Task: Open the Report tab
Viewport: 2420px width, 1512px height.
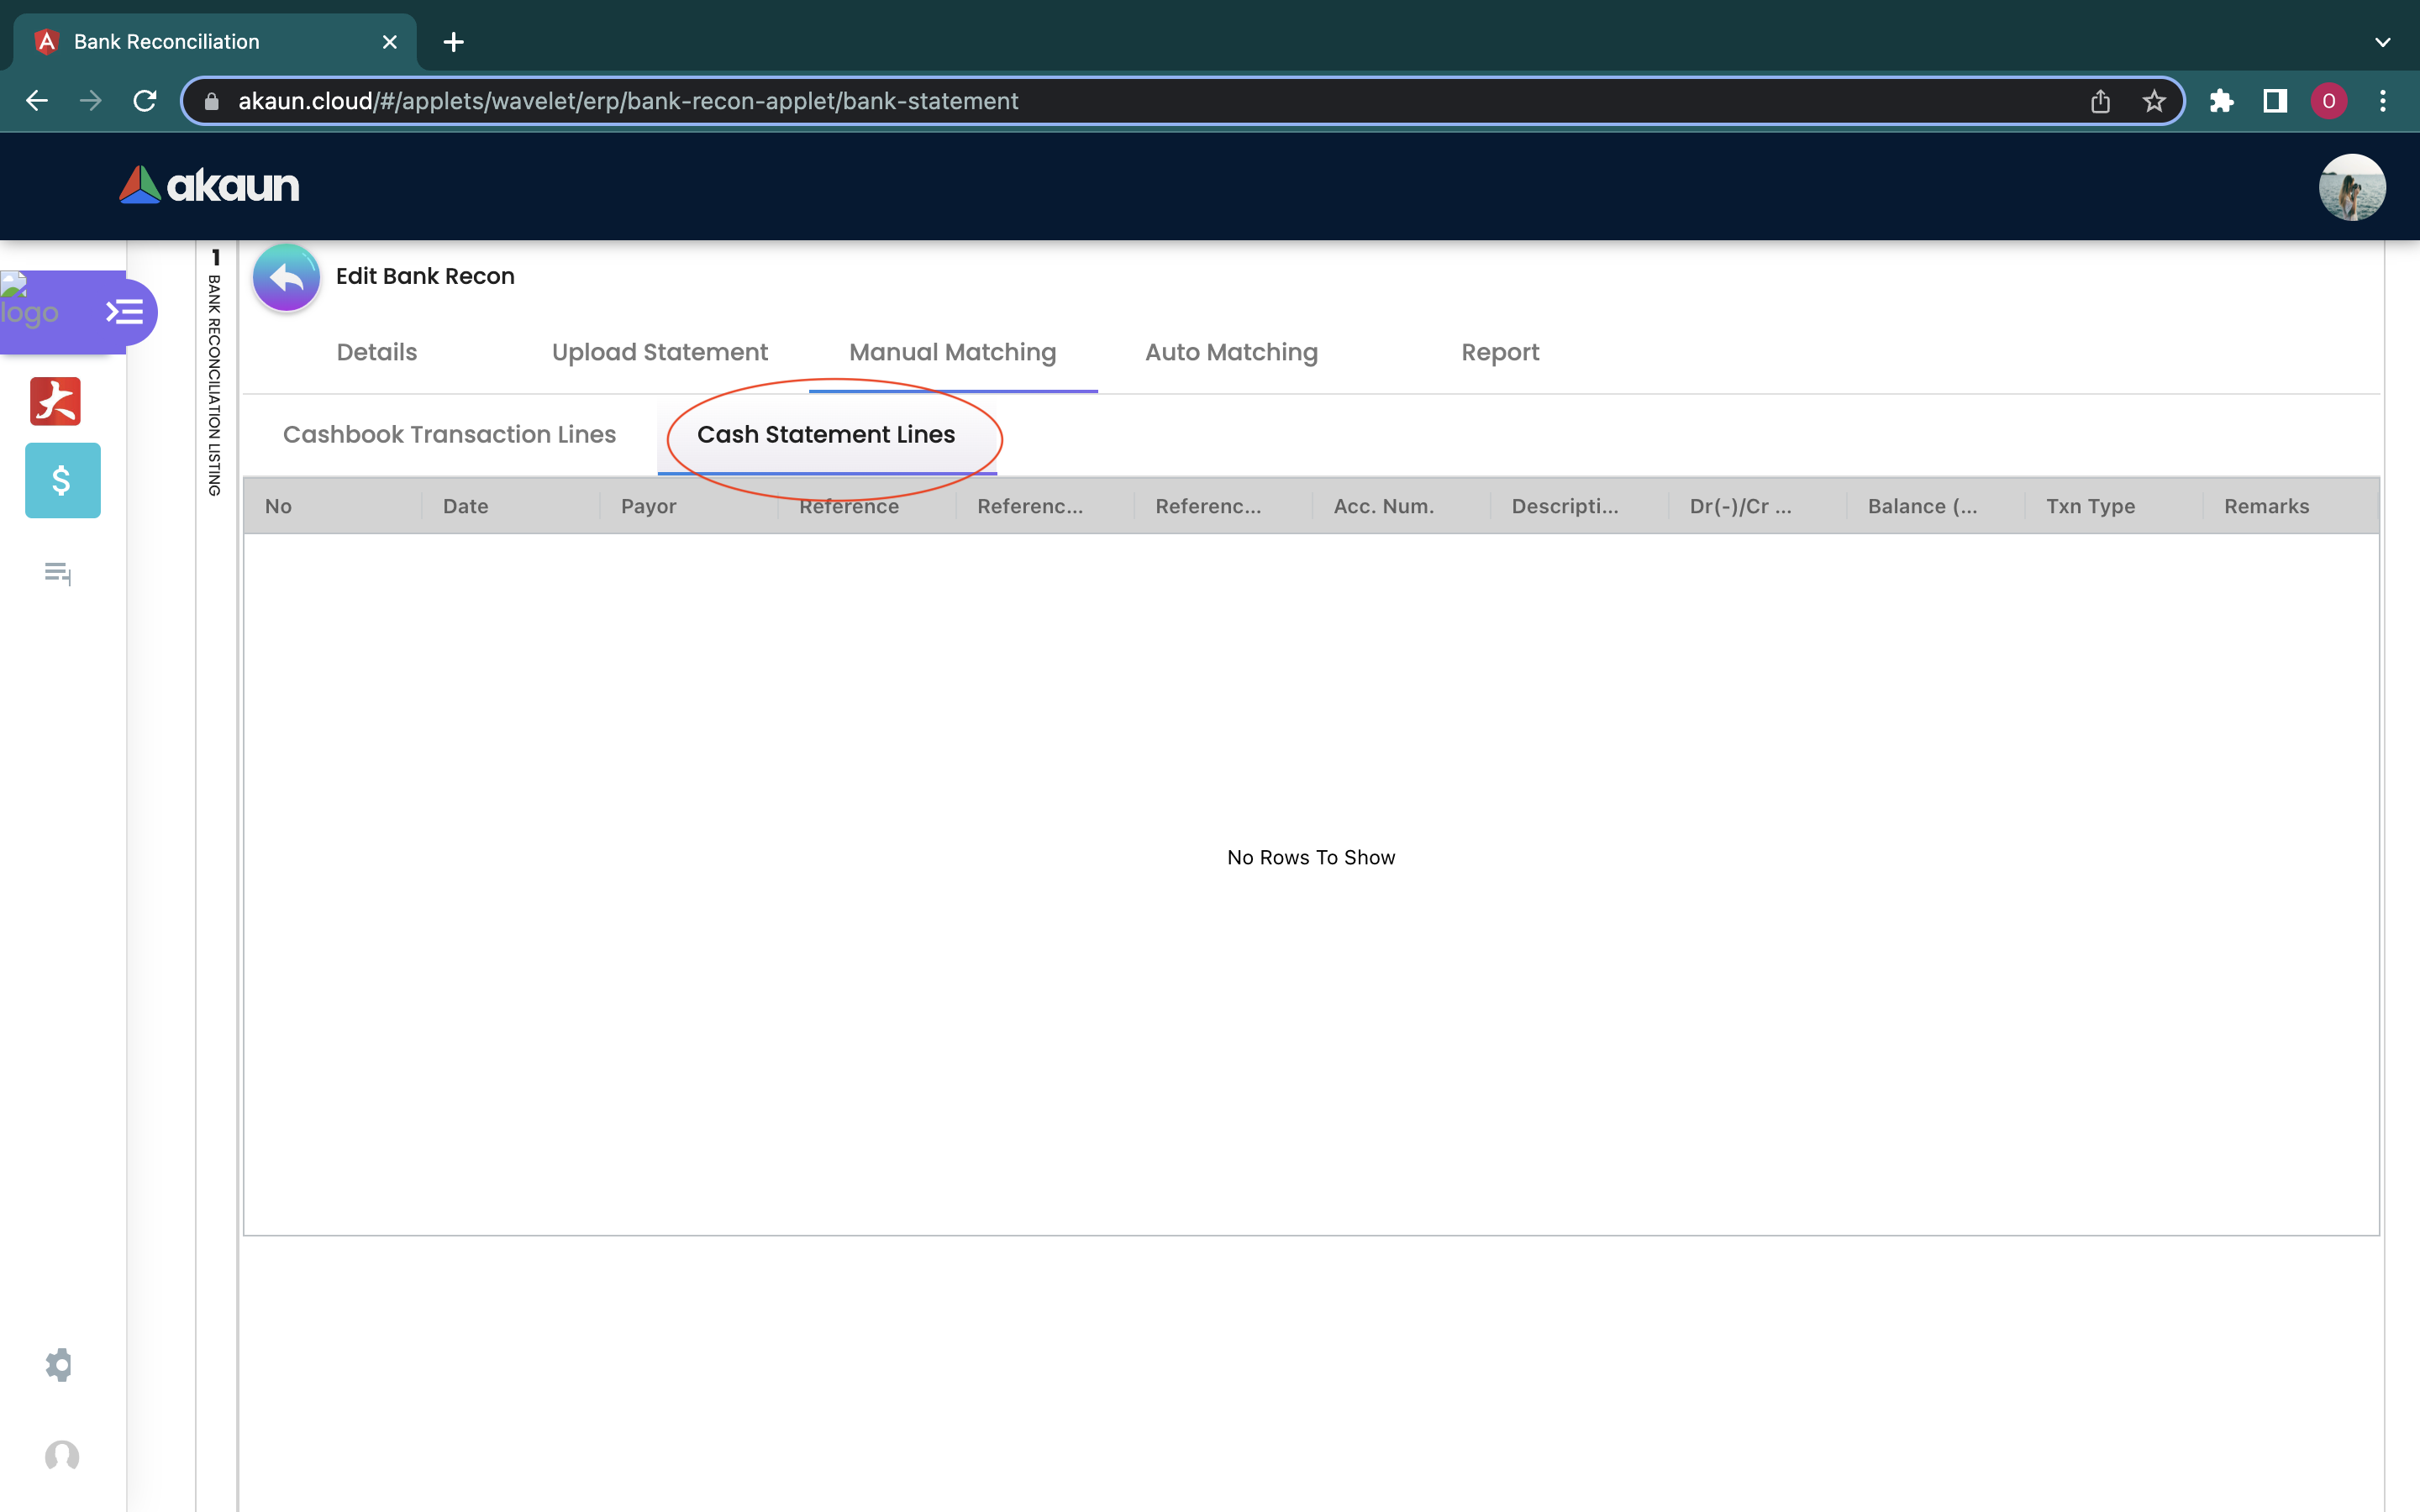Action: click(x=1499, y=352)
